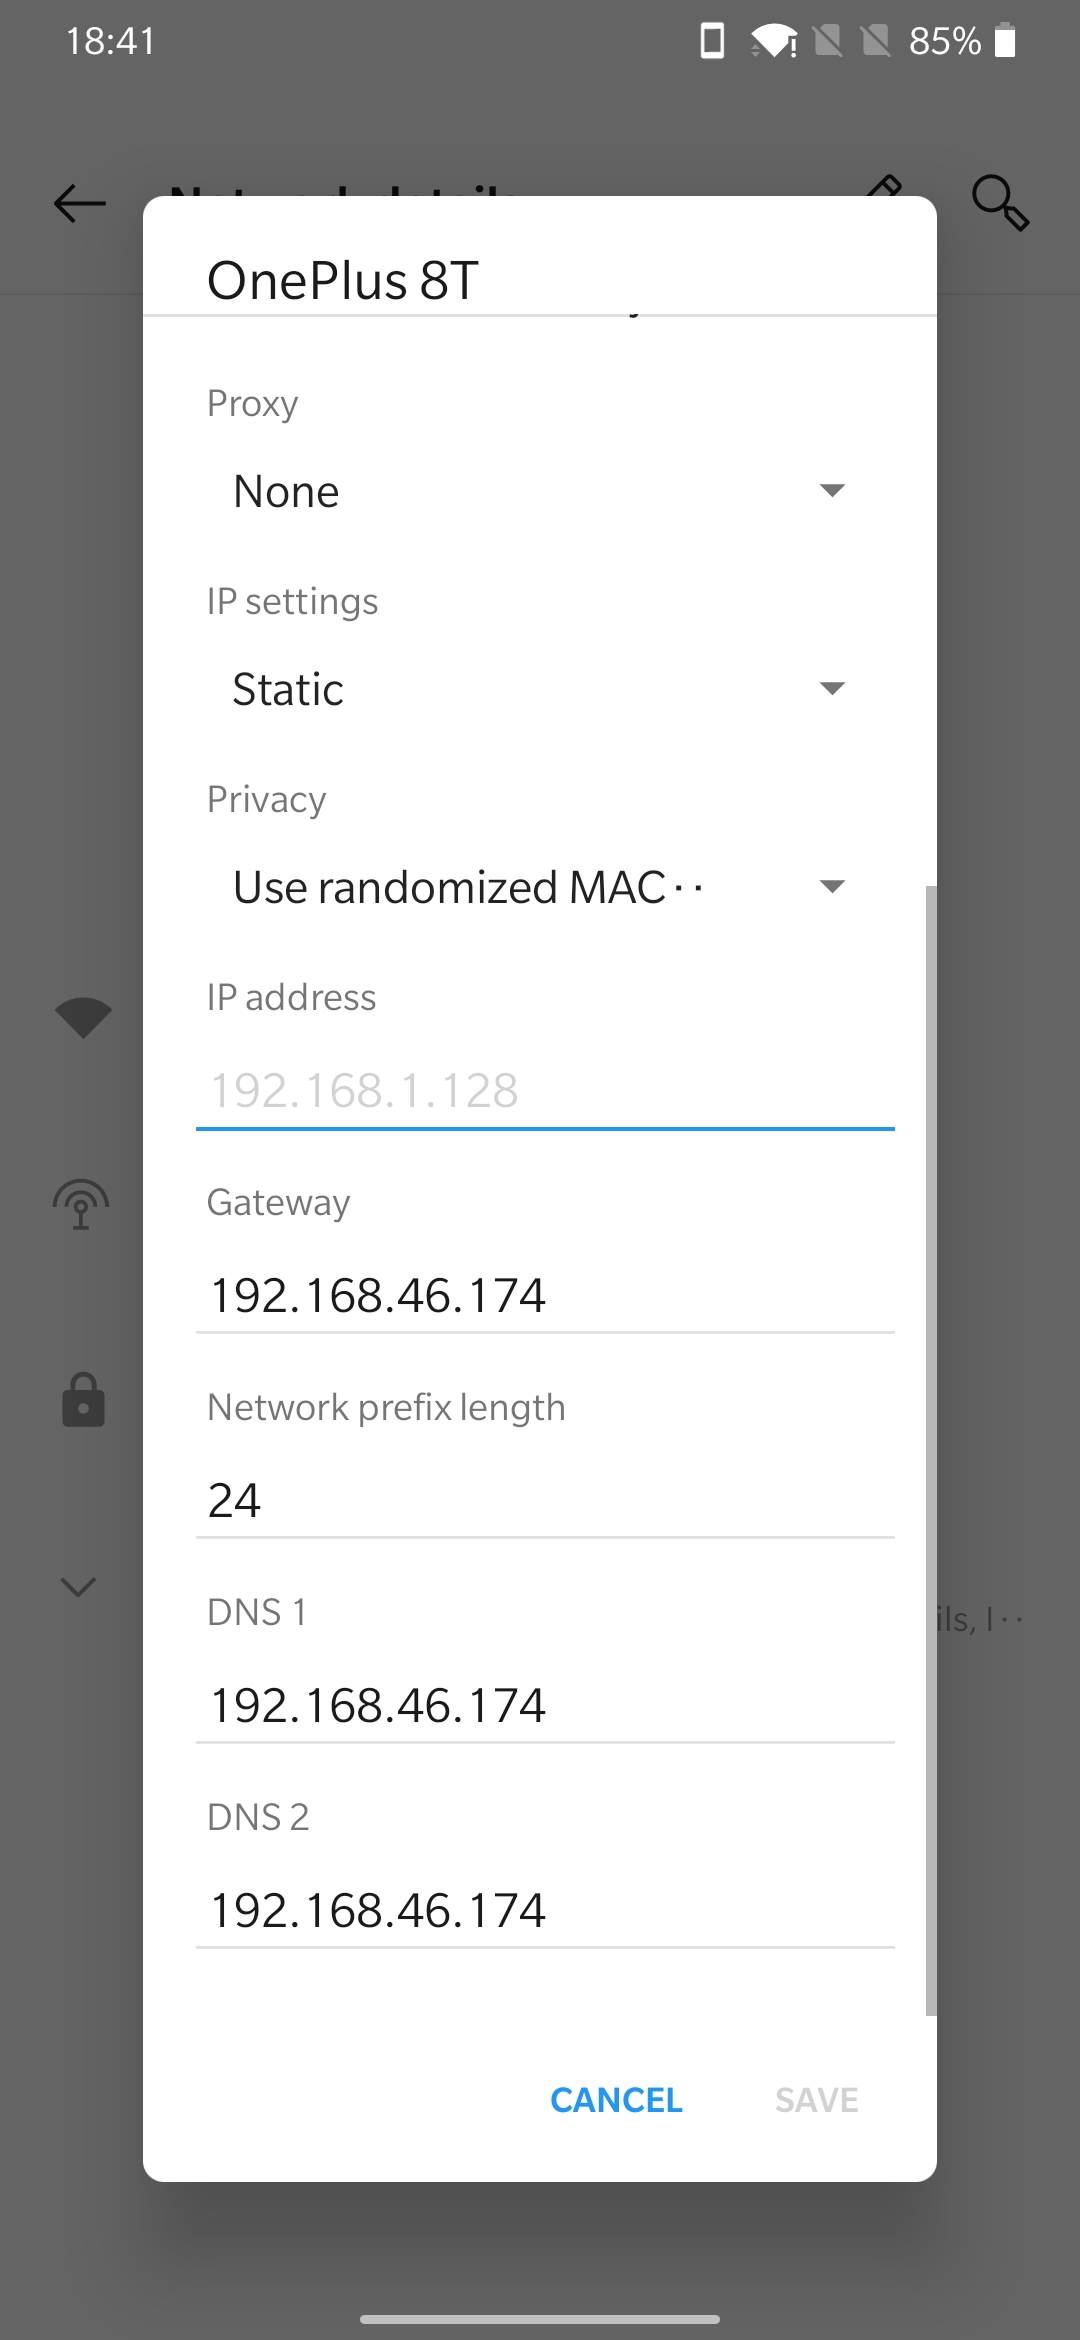Tap the edit pencil icon
This screenshot has width=1080, height=2340.
(886, 186)
